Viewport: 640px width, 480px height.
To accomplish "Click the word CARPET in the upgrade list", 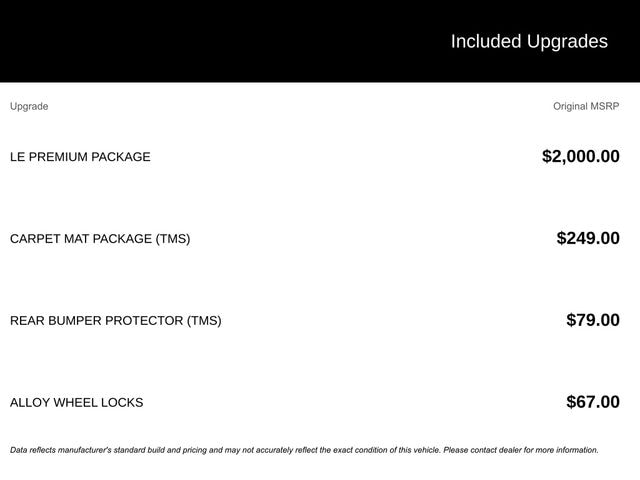I will pyautogui.click(x=34, y=239).
